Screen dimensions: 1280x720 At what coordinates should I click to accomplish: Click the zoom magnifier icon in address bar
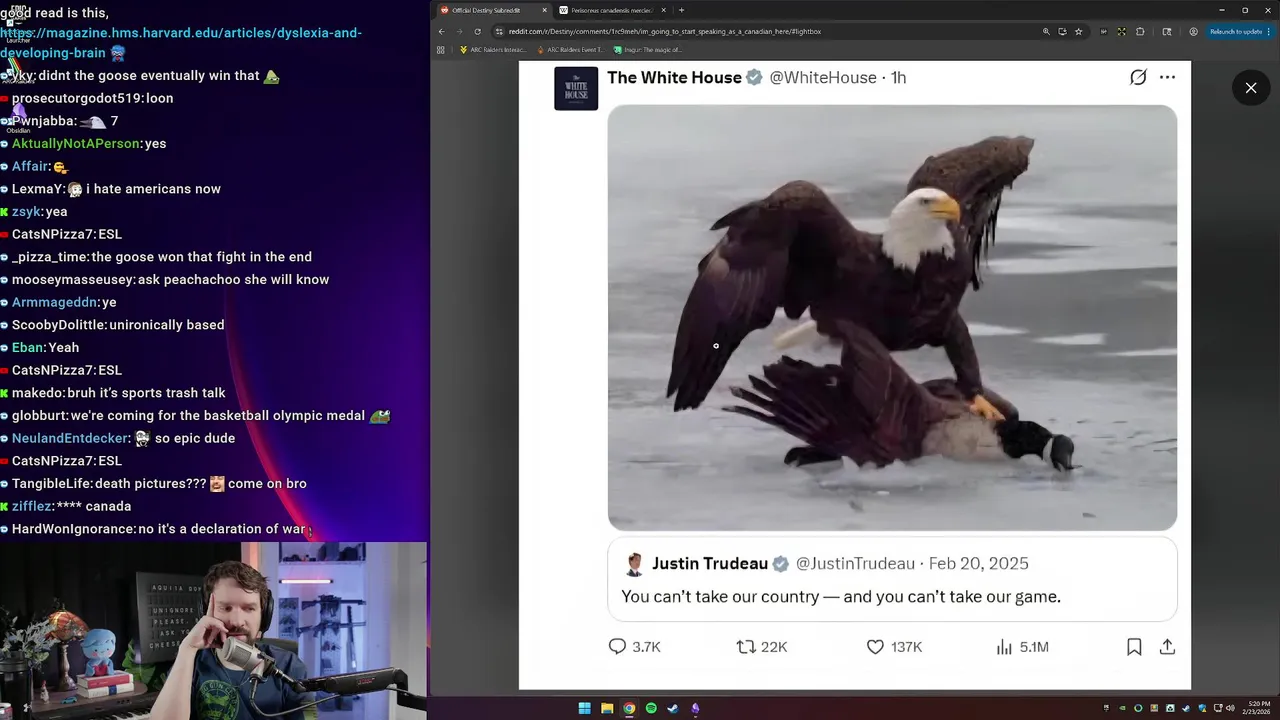pyautogui.click(x=1046, y=31)
